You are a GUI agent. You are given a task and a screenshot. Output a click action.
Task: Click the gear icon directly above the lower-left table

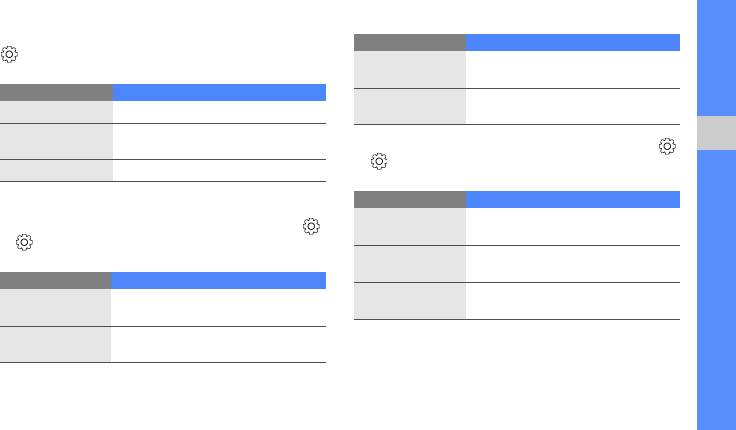(23, 243)
